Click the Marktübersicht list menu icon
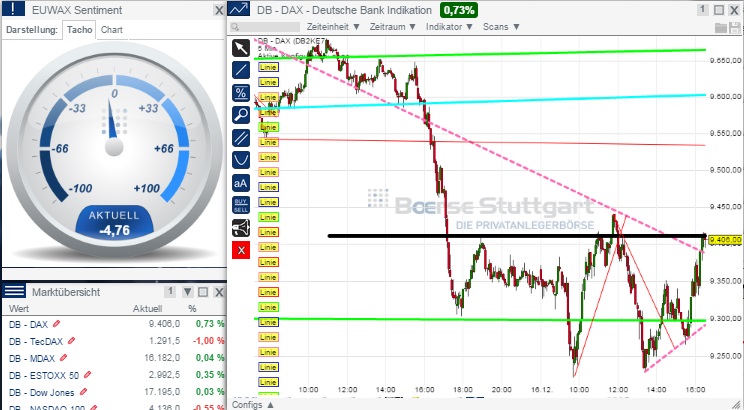Screen dimensions: 744x410 [14, 291]
